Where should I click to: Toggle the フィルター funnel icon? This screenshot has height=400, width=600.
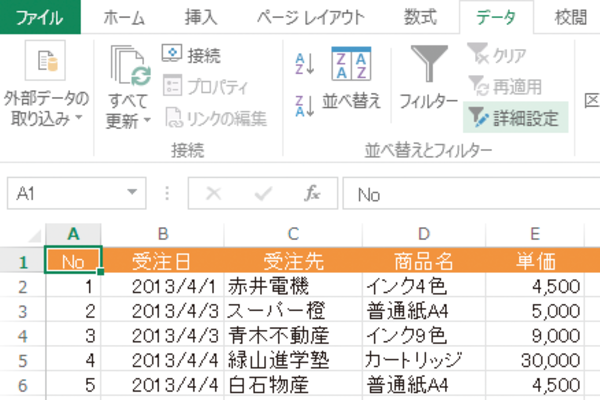[429, 63]
